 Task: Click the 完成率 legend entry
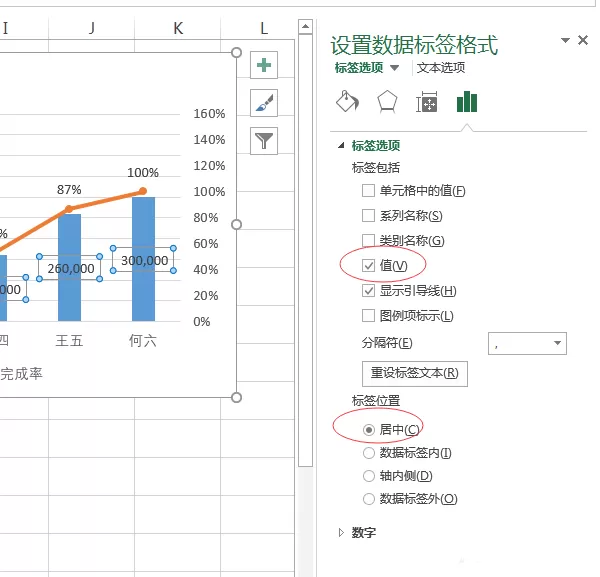(x=21, y=374)
